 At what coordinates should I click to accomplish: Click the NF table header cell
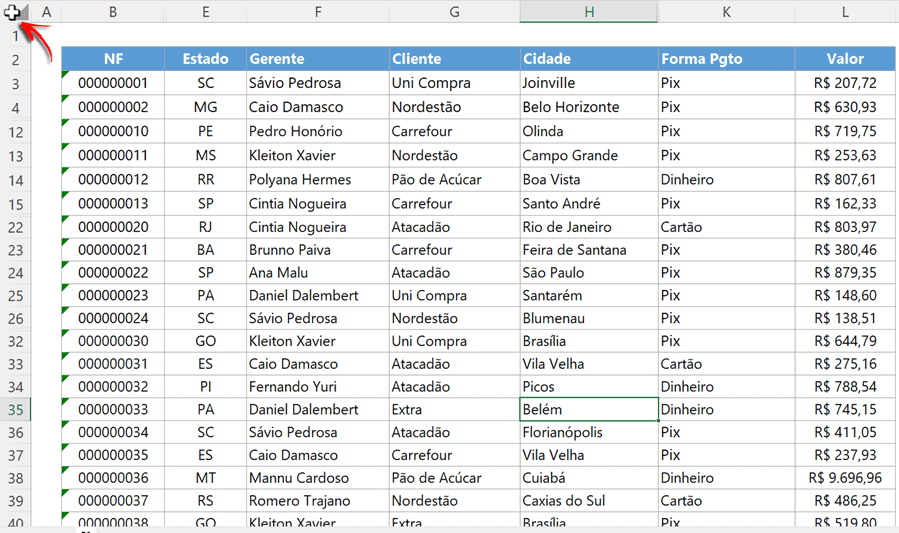tap(112, 59)
